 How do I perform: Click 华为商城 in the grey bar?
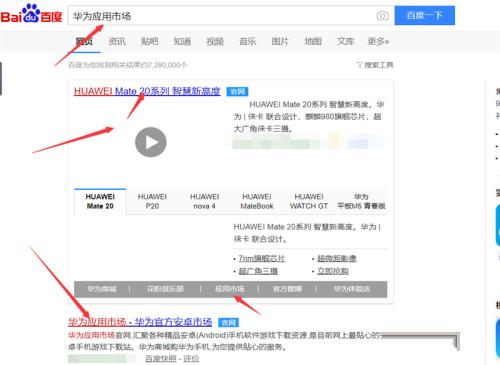[102, 289]
